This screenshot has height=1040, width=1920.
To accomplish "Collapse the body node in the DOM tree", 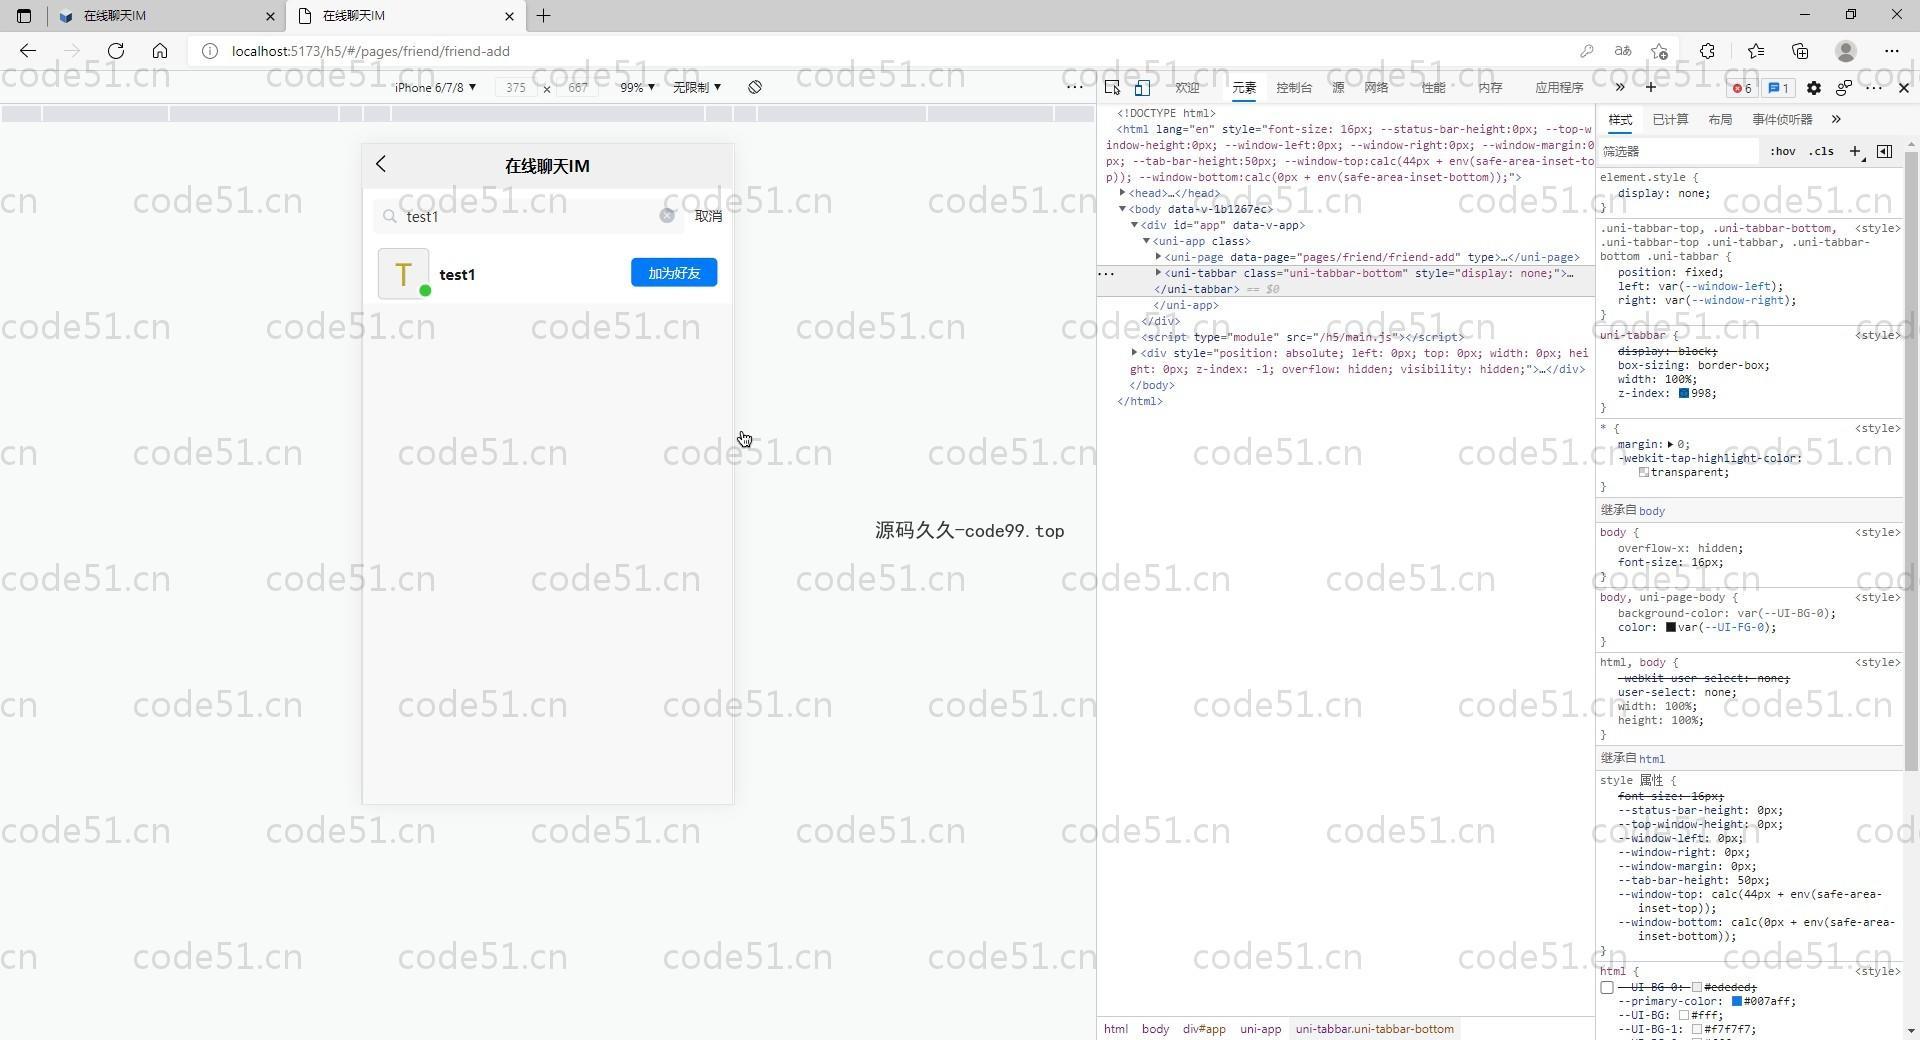I will click(x=1123, y=209).
